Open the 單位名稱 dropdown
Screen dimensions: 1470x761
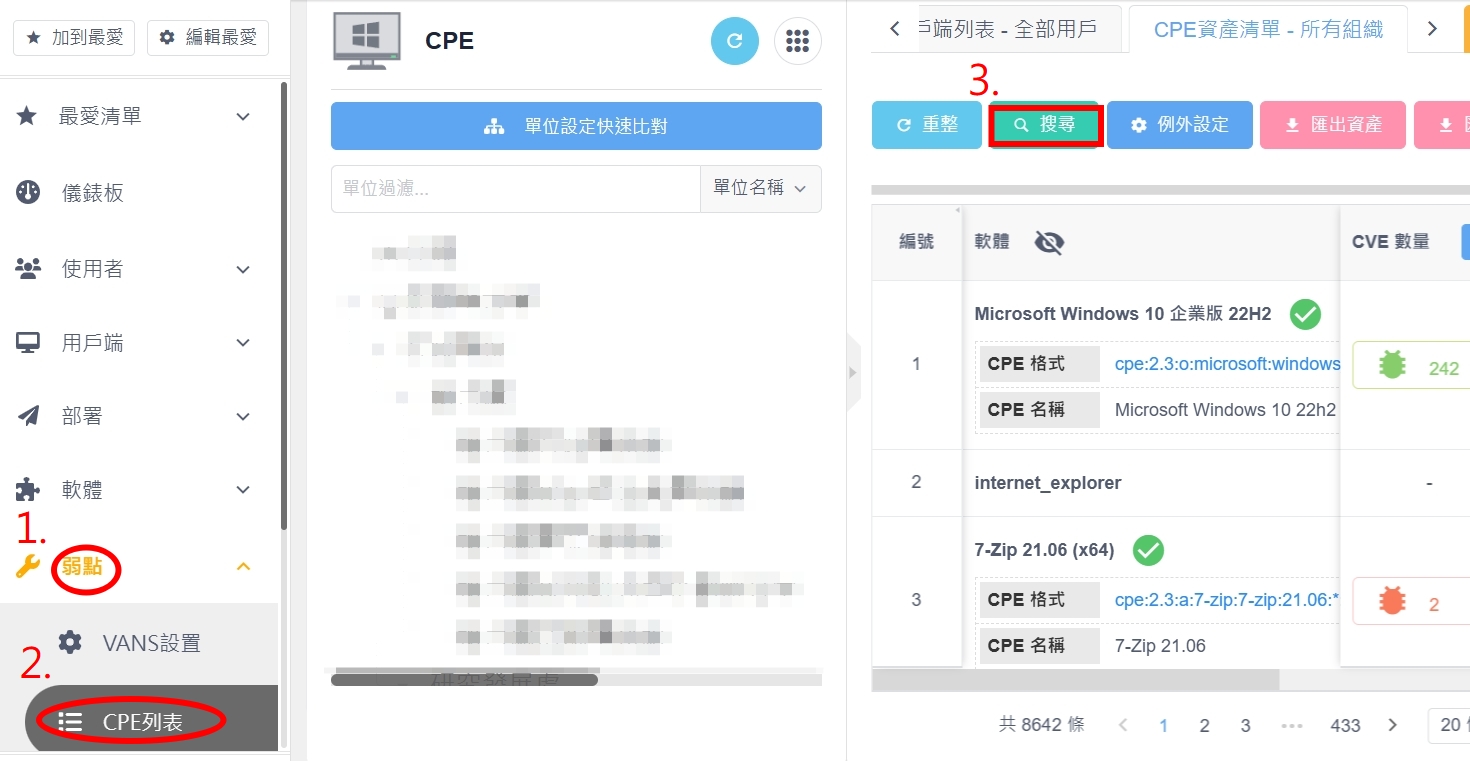point(760,188)
